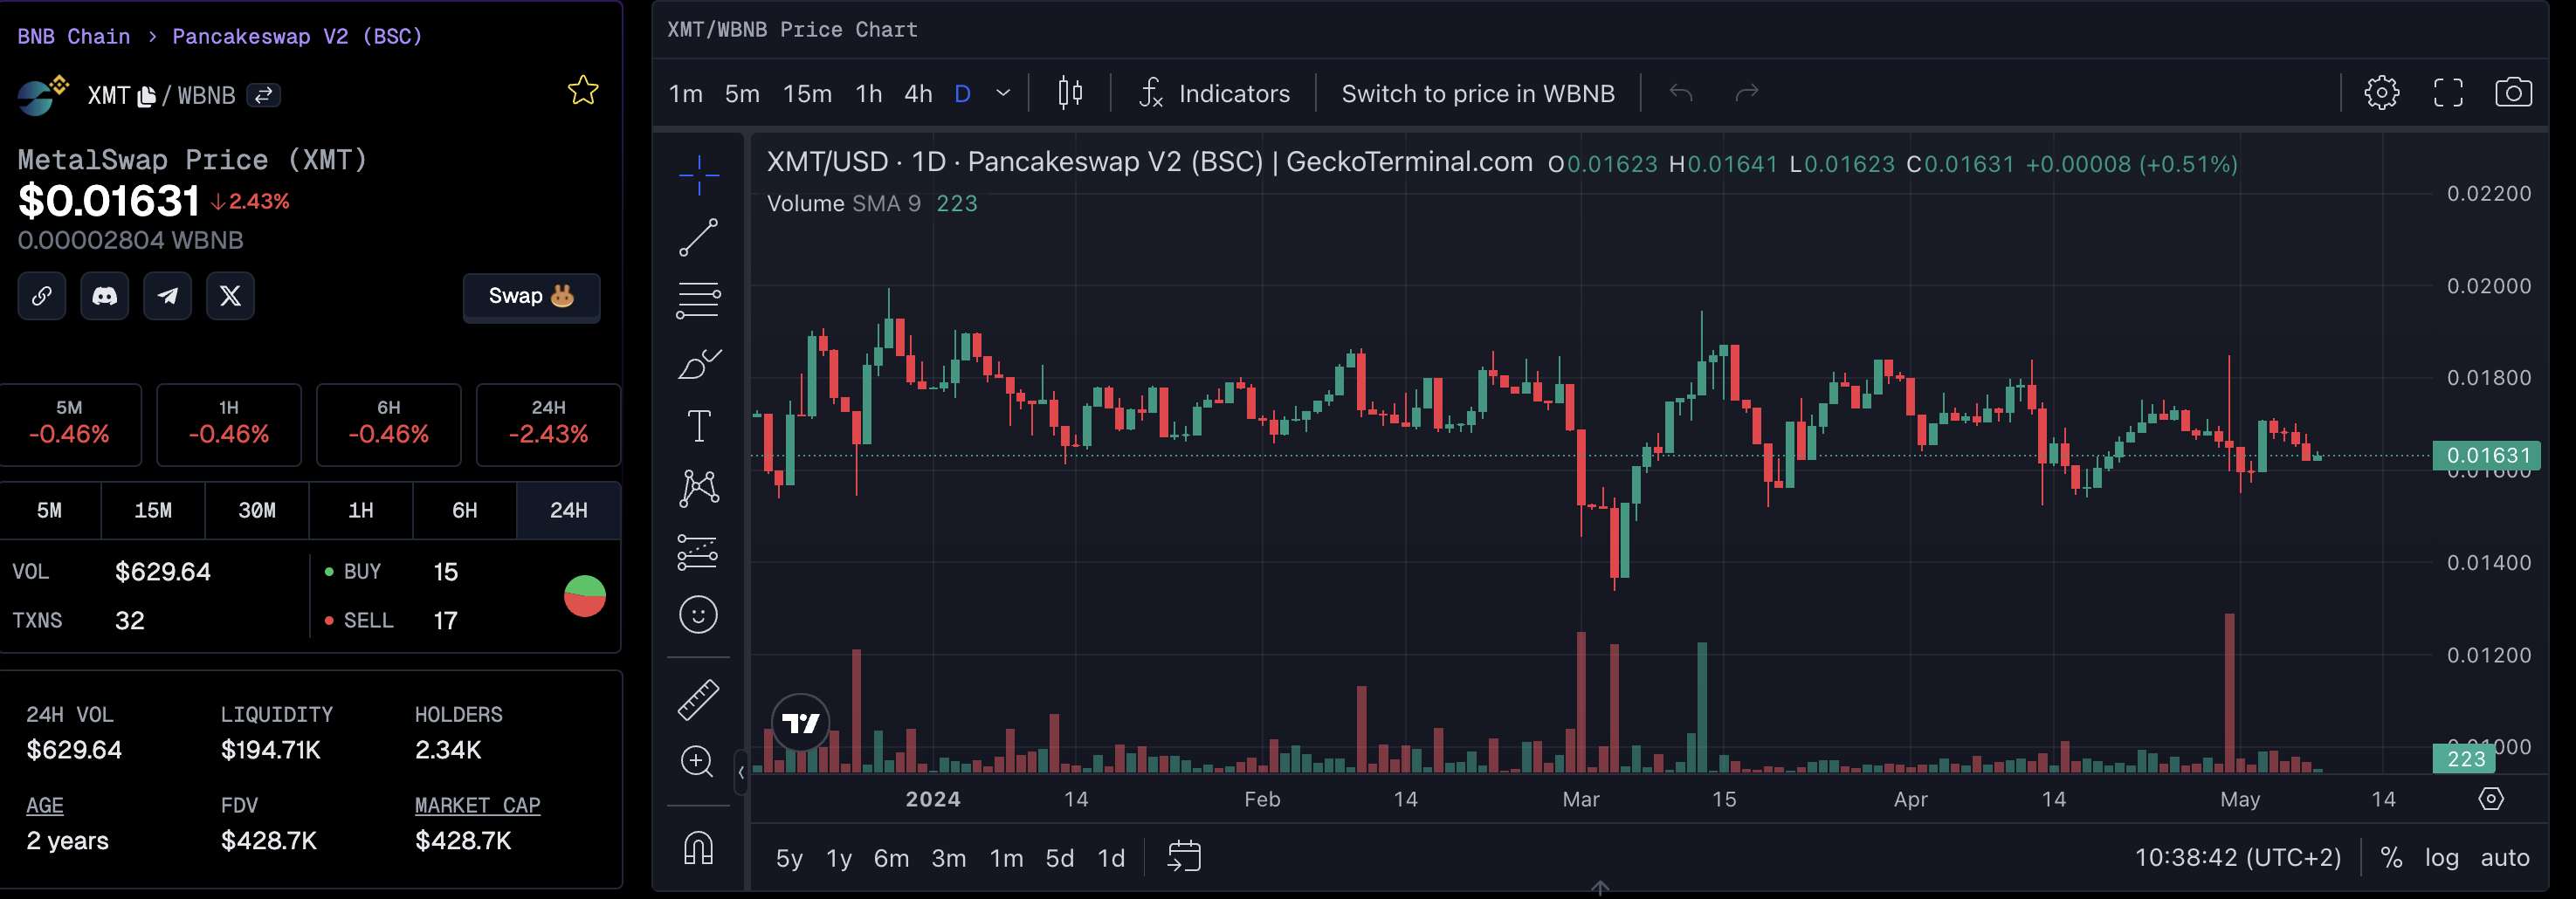Open the Pancakeswap V2 (BSC) breadcrumb link
Image resolution: width=2576 pixels, height=899 pixels.
click(297, 36)
